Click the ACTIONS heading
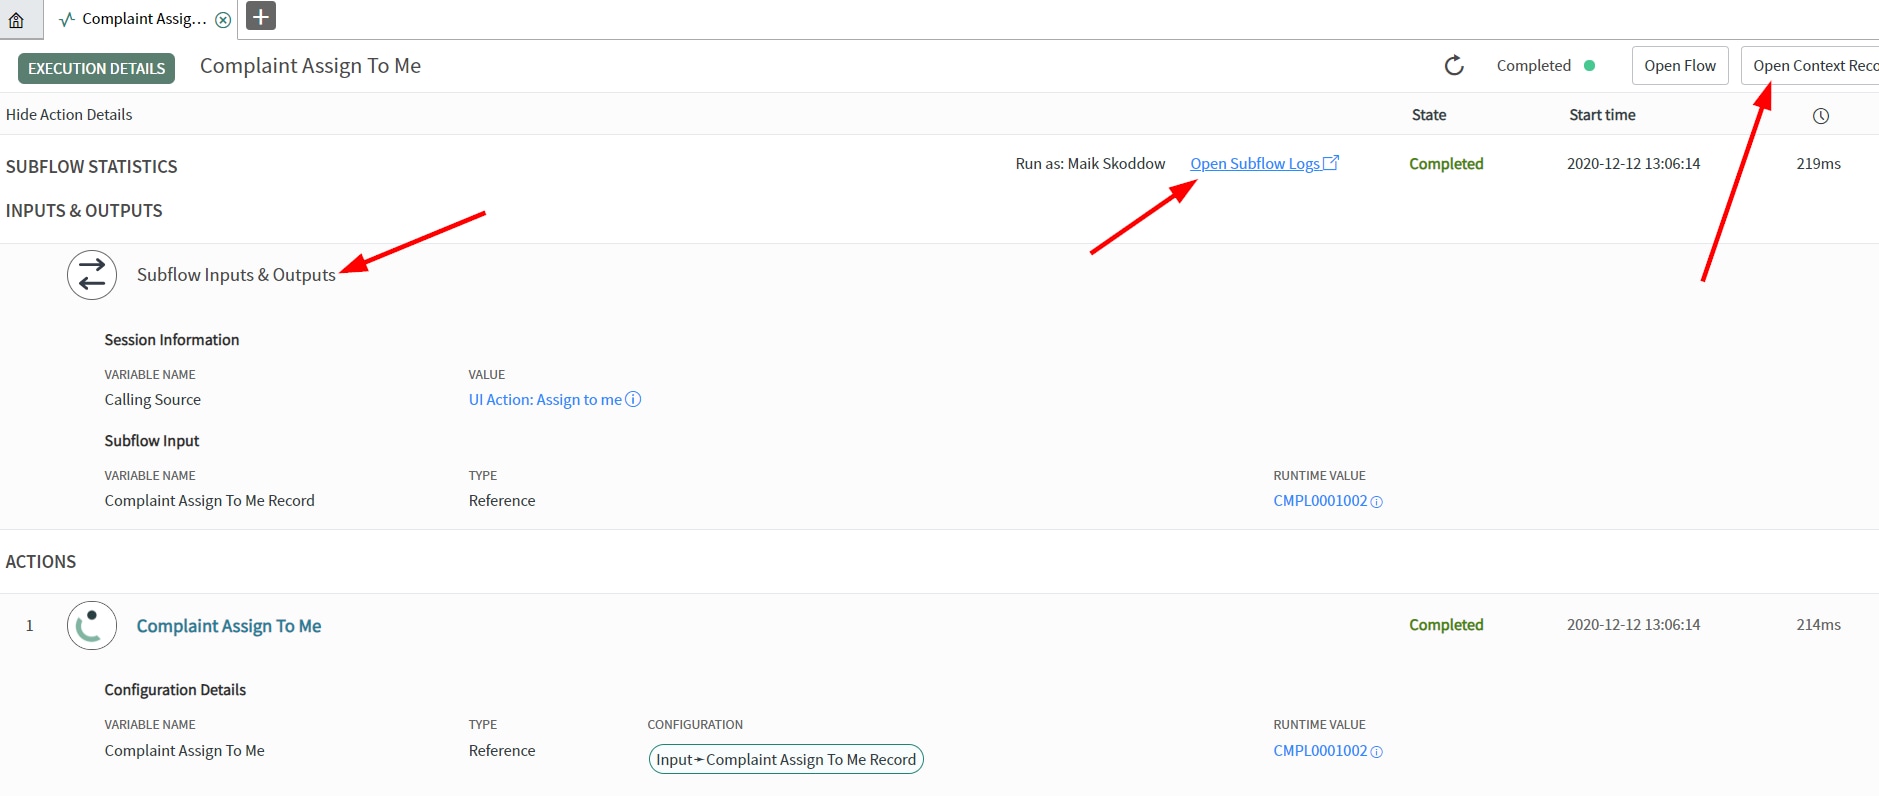 [x=41, y=562]
